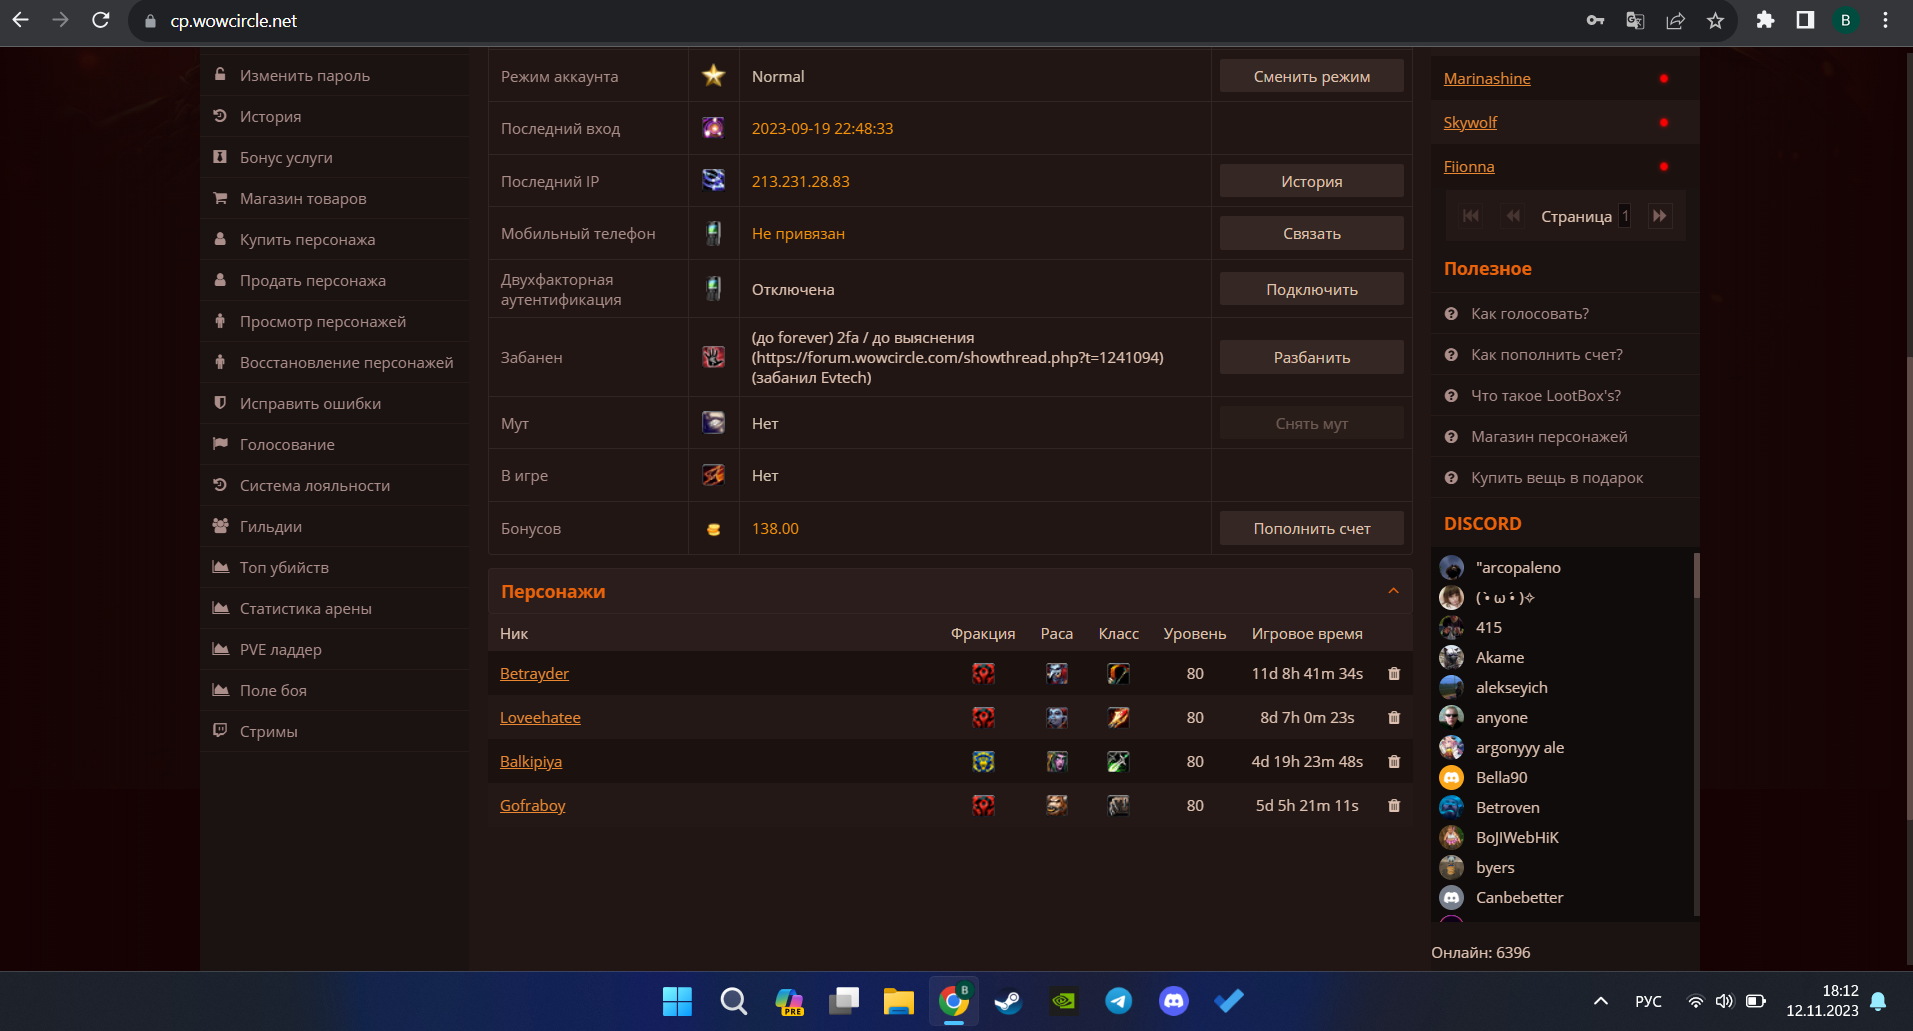Open Chrome extensions puzzle icon
This screenshot has height=1031, width=1913.
1765,21
